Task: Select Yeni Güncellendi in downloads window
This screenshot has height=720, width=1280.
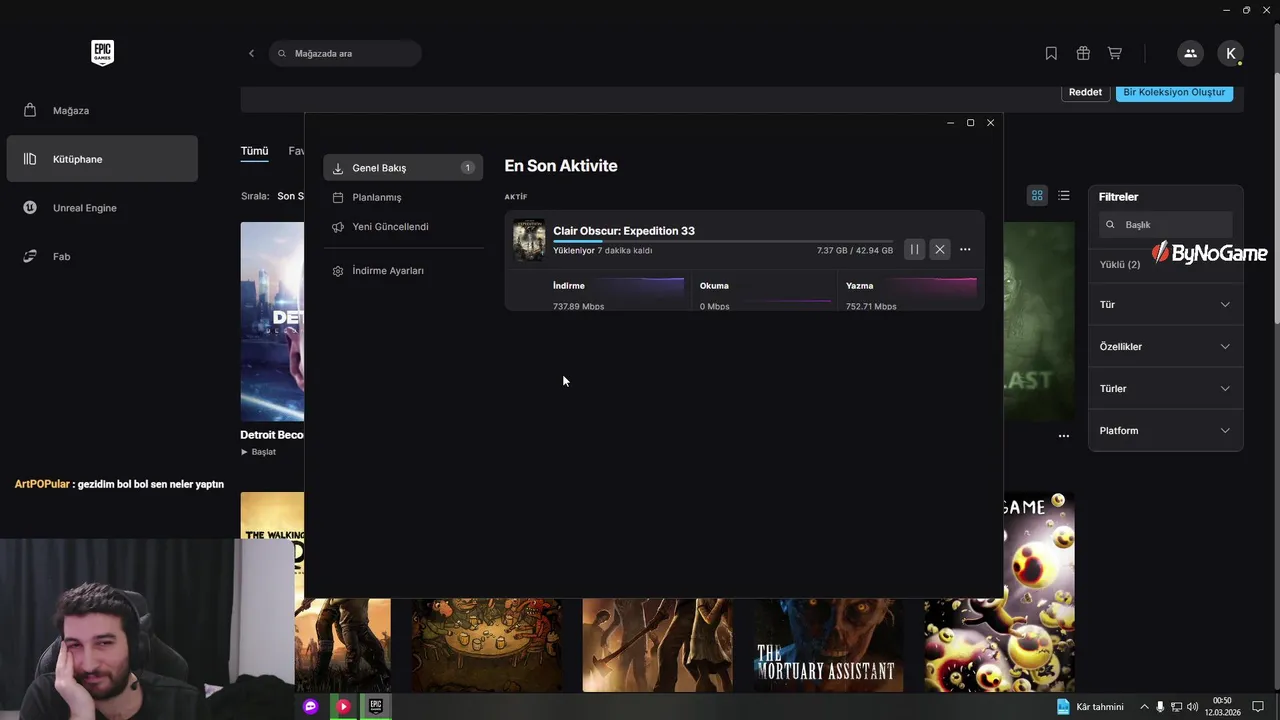Action: point(403,226)
